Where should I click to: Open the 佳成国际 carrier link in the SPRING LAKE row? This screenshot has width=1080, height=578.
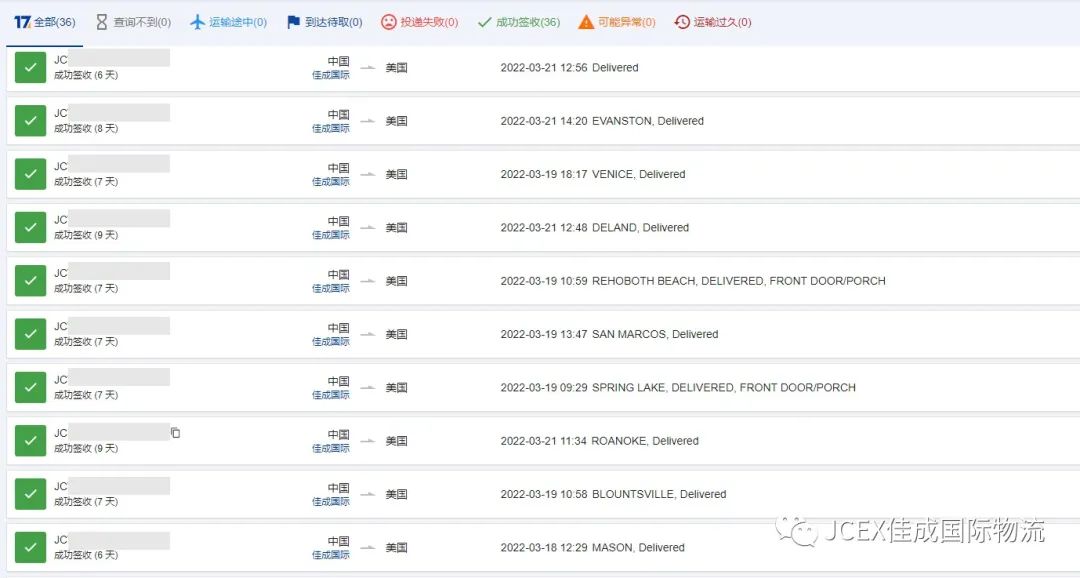331,395
